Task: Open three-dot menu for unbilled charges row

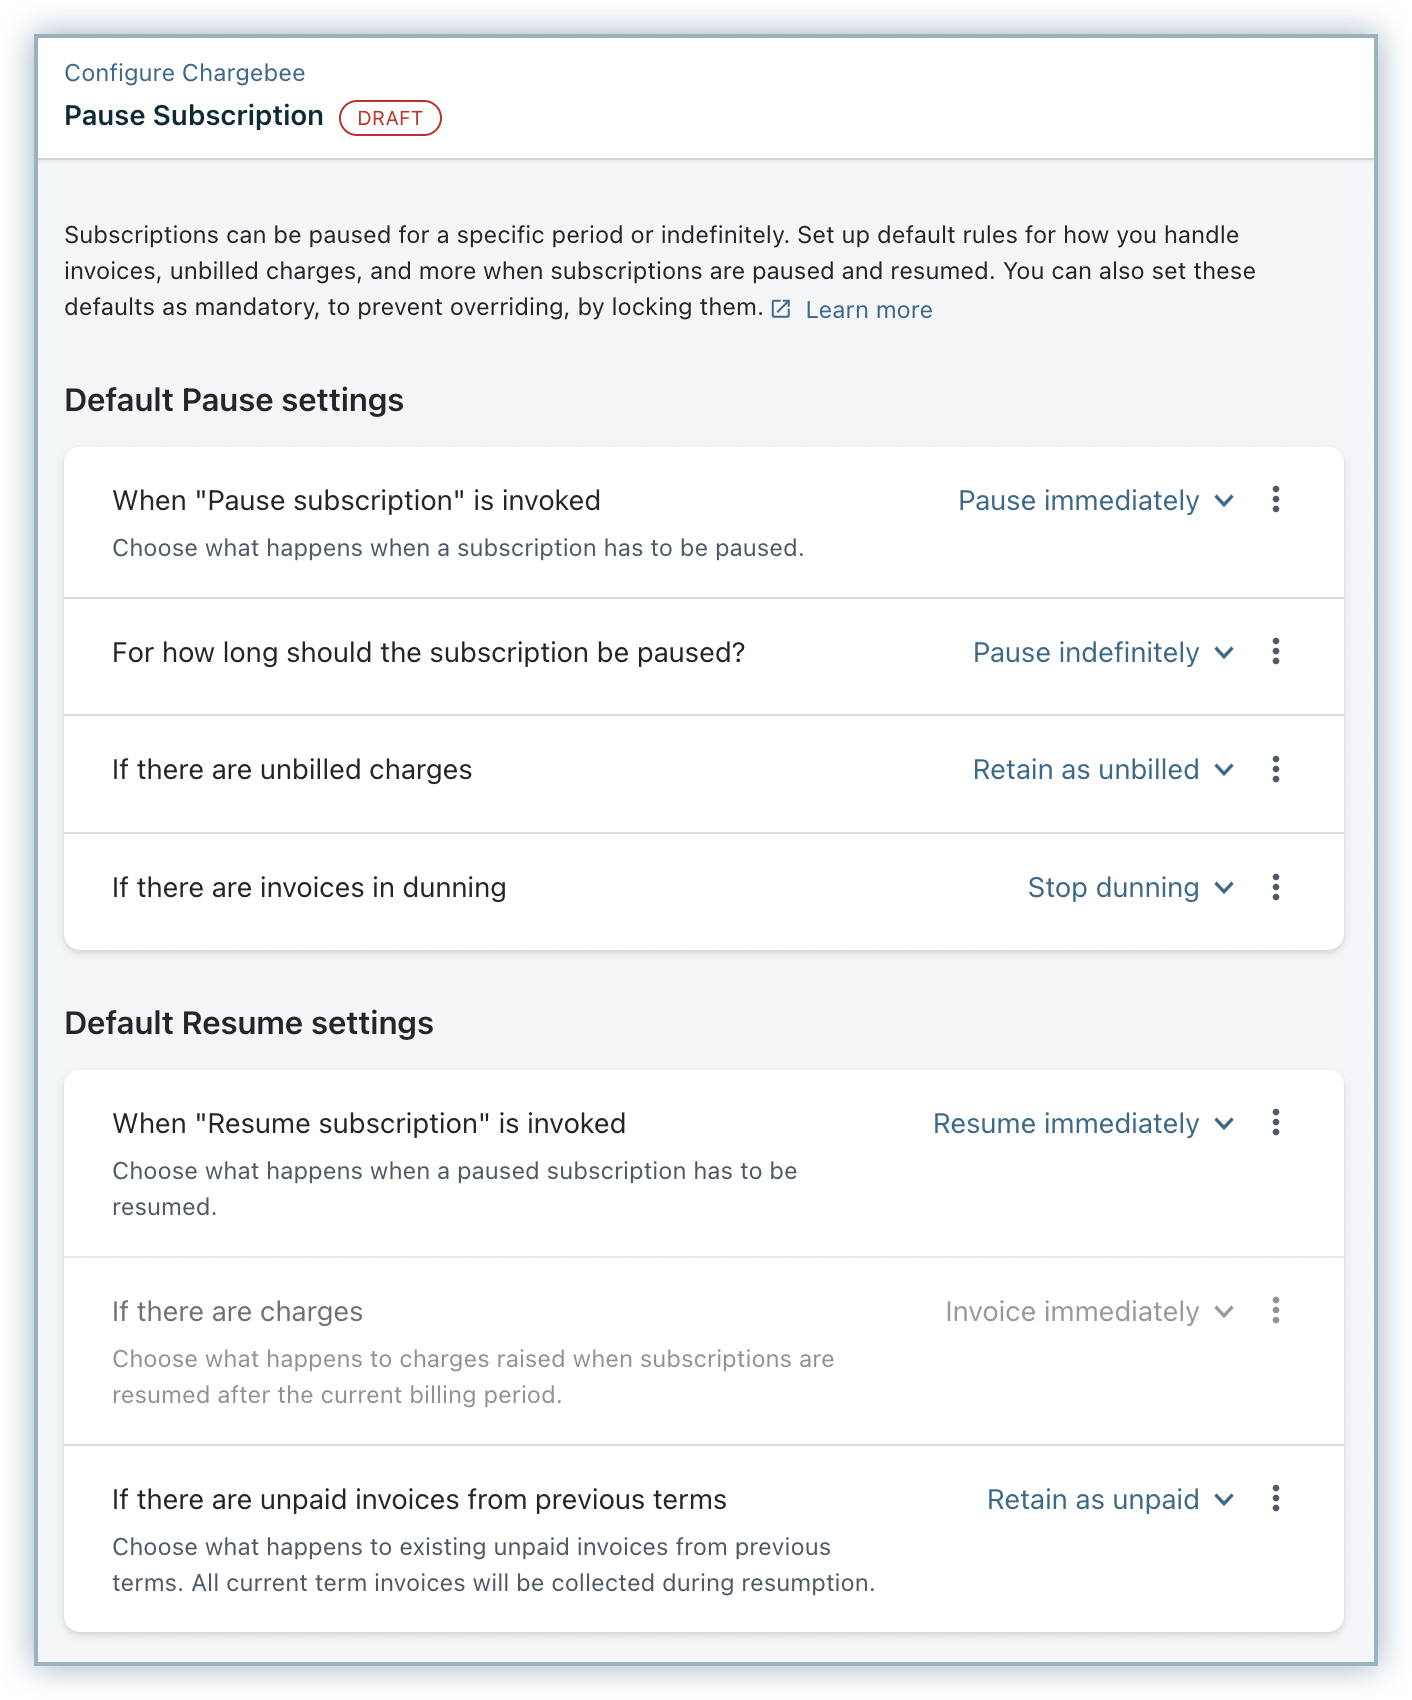Action: (1275, 769)
